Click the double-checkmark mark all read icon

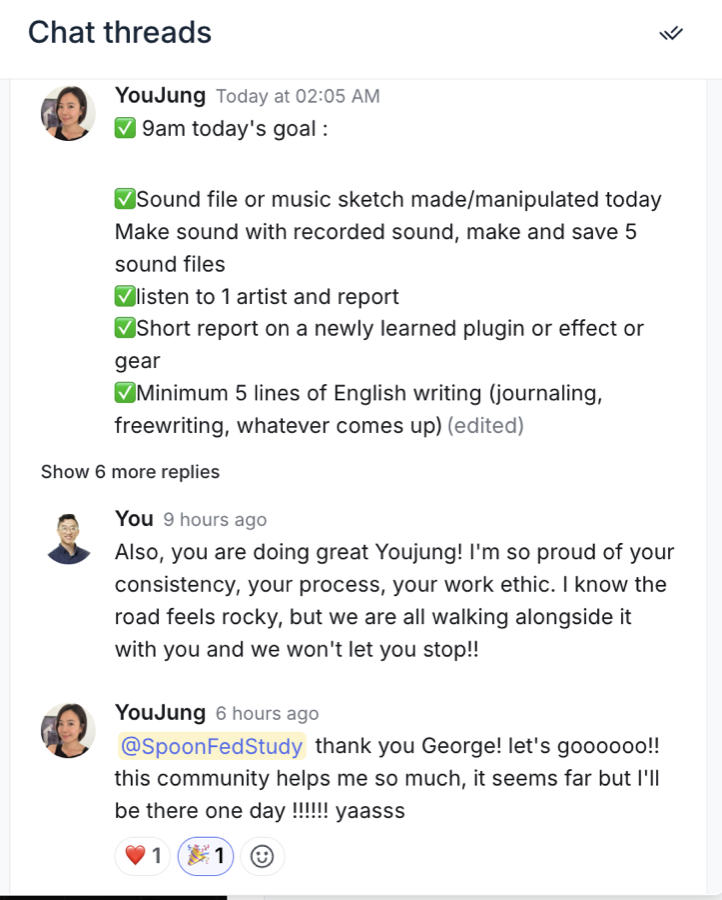point(670,33)
